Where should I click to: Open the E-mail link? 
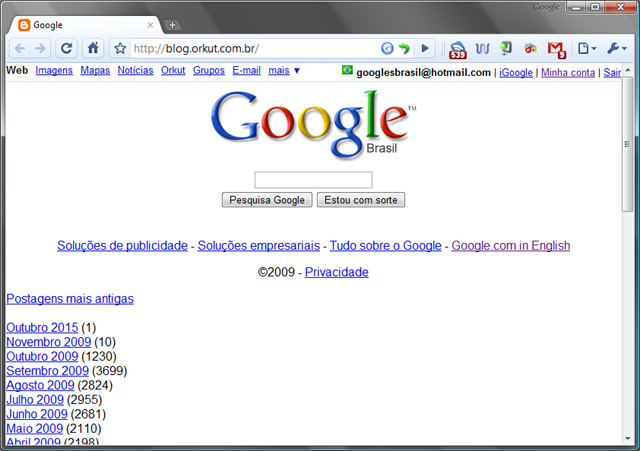(247, 71)
